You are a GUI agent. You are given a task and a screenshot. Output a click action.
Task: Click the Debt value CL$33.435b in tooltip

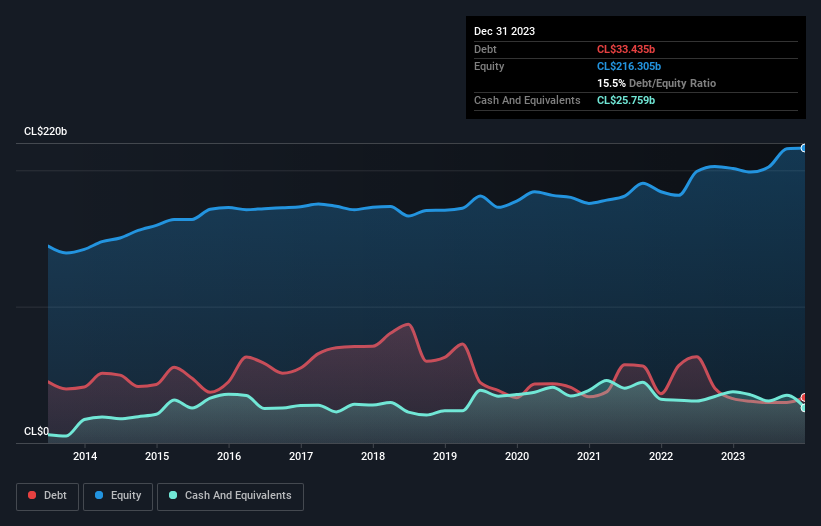click(x=626, y=49)
